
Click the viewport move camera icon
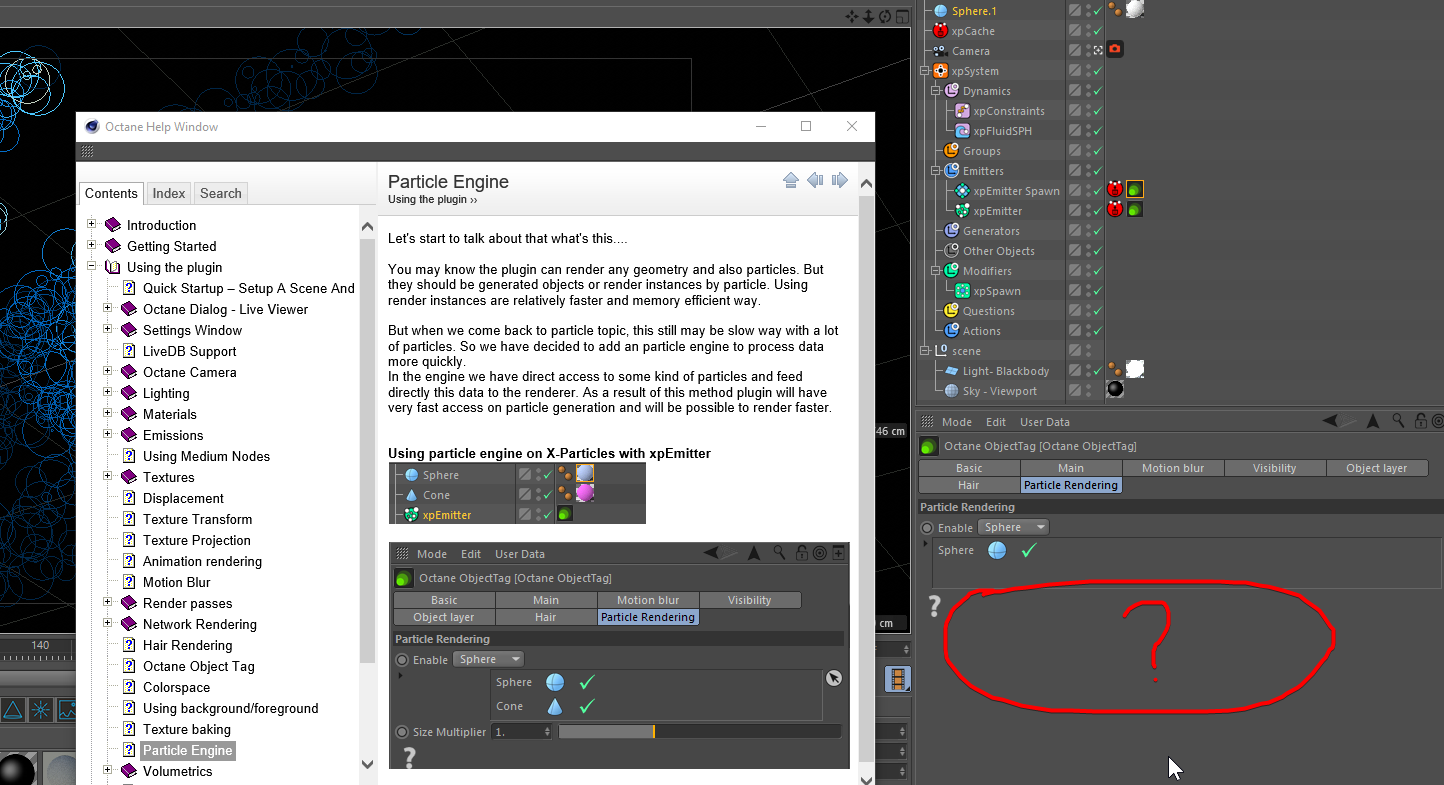pos(852,16)
